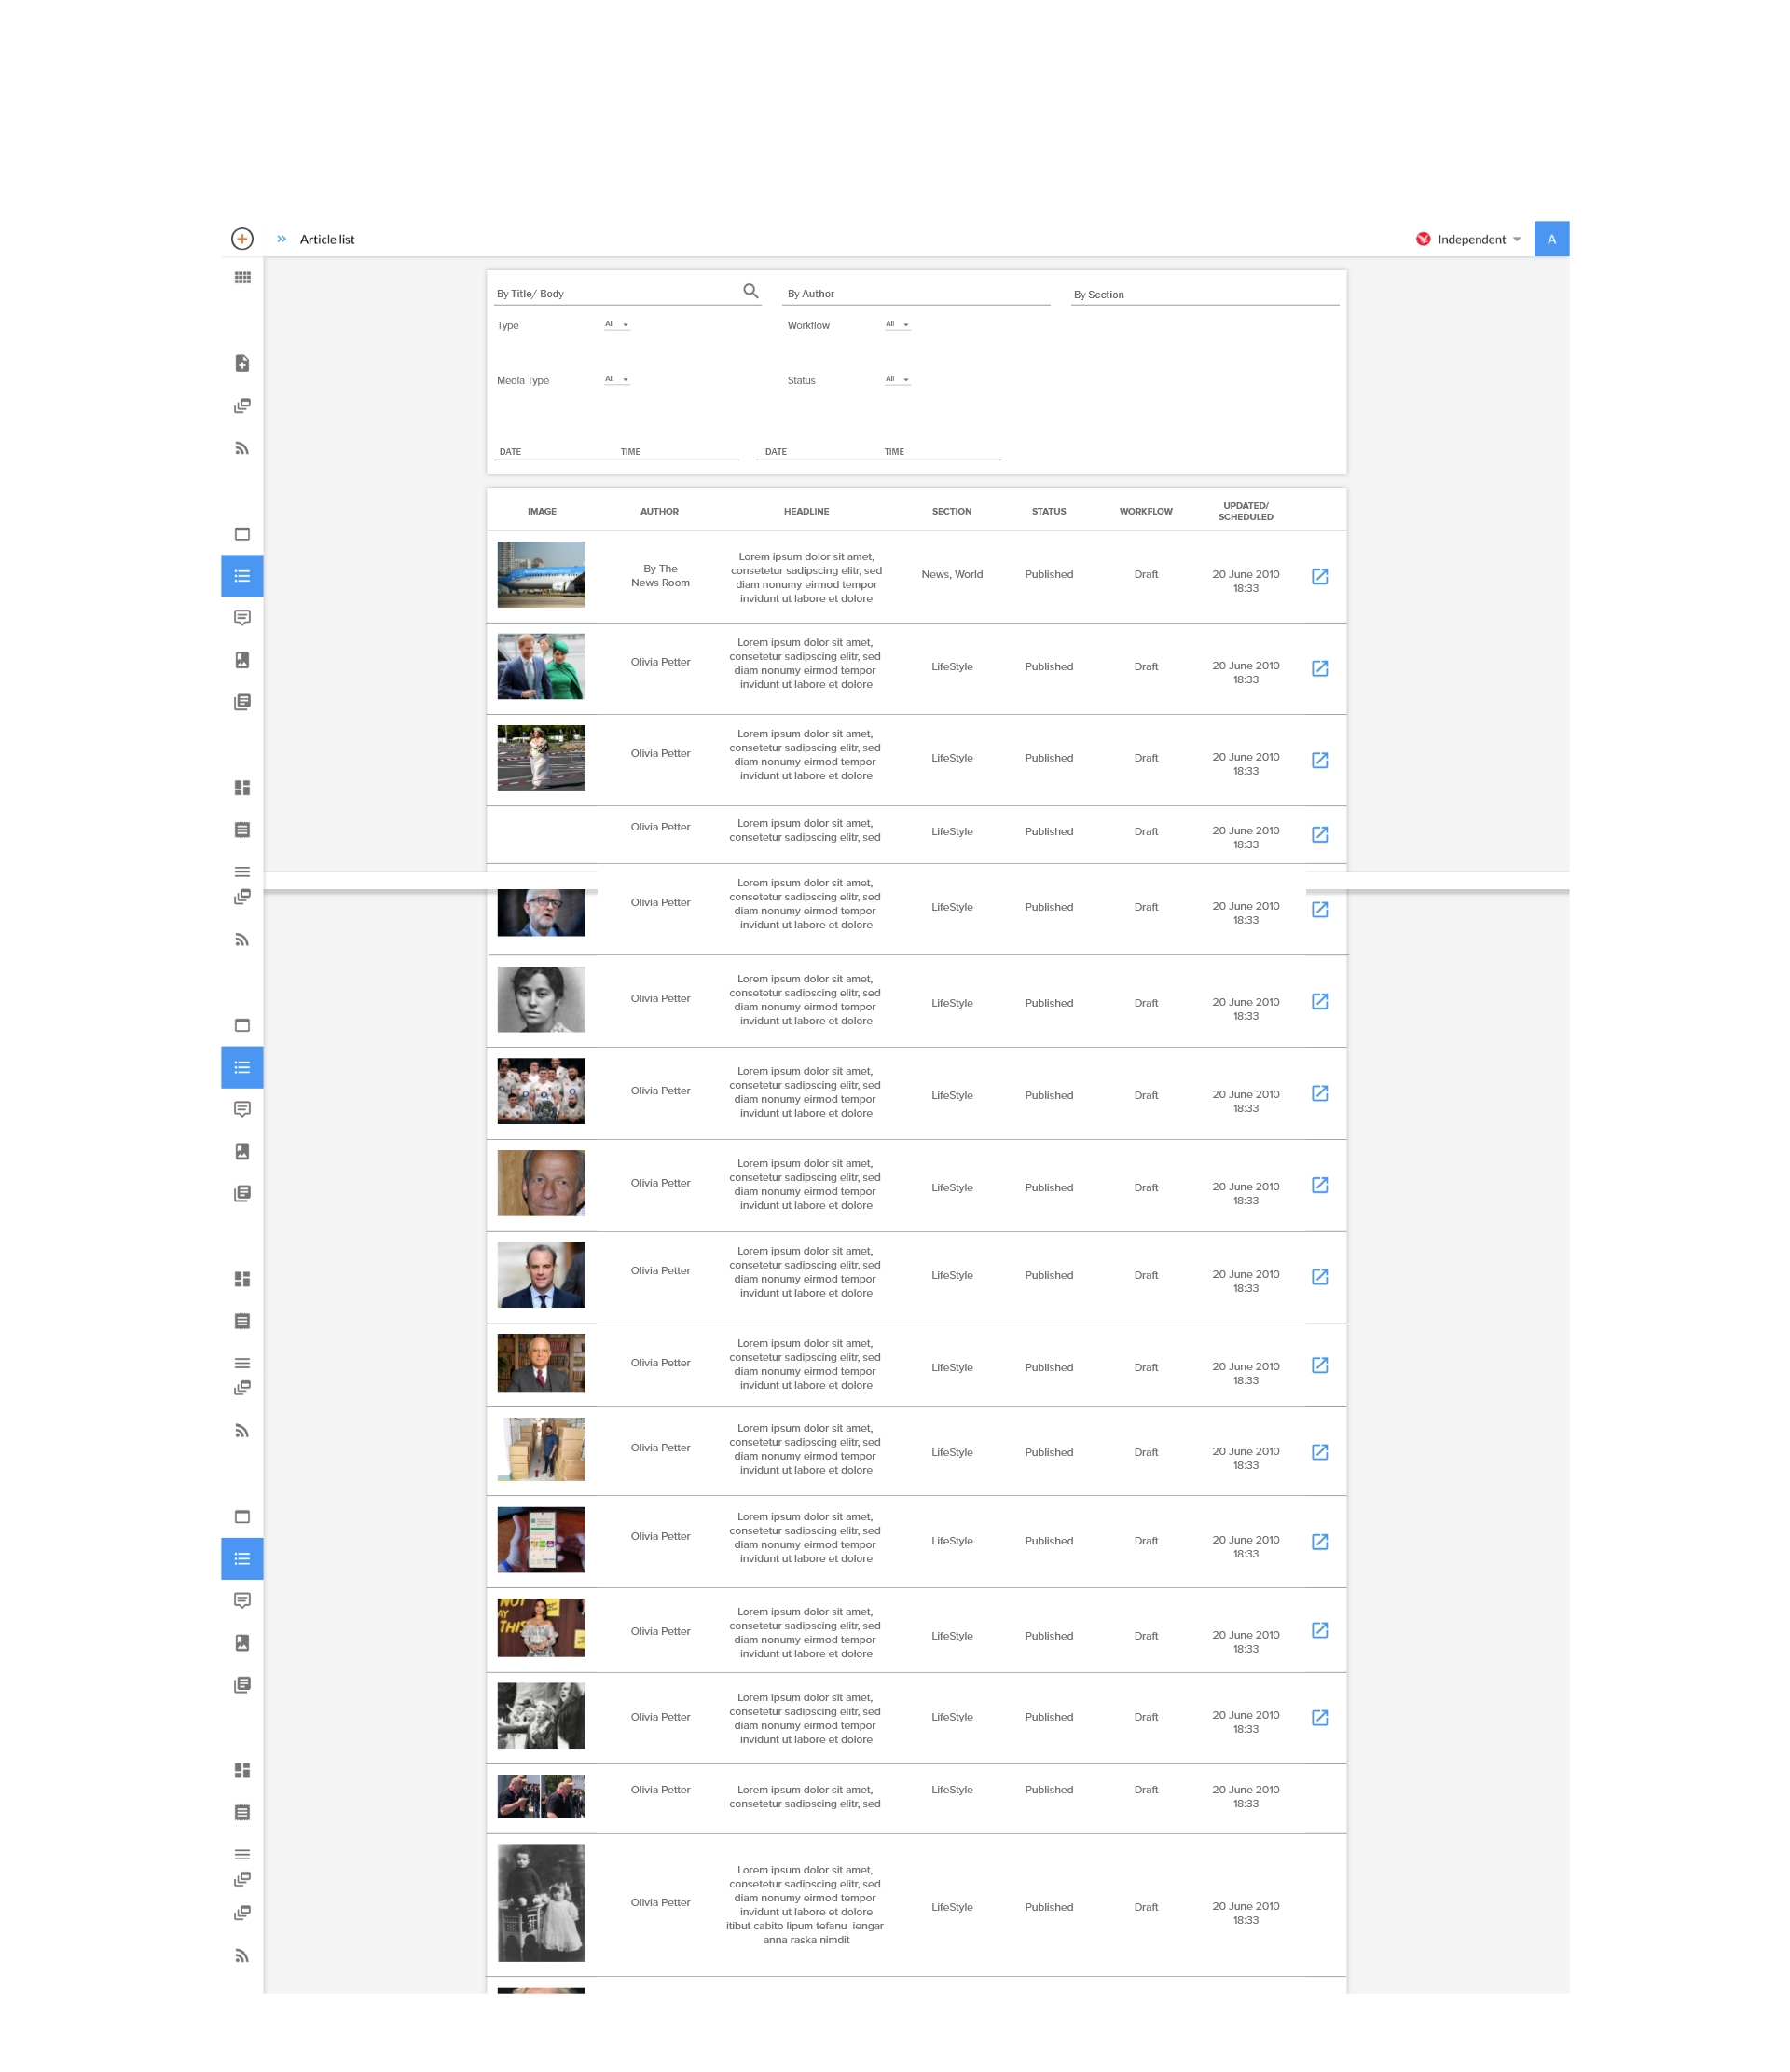Click topmost new document icon in sidebar

[242, 363]
